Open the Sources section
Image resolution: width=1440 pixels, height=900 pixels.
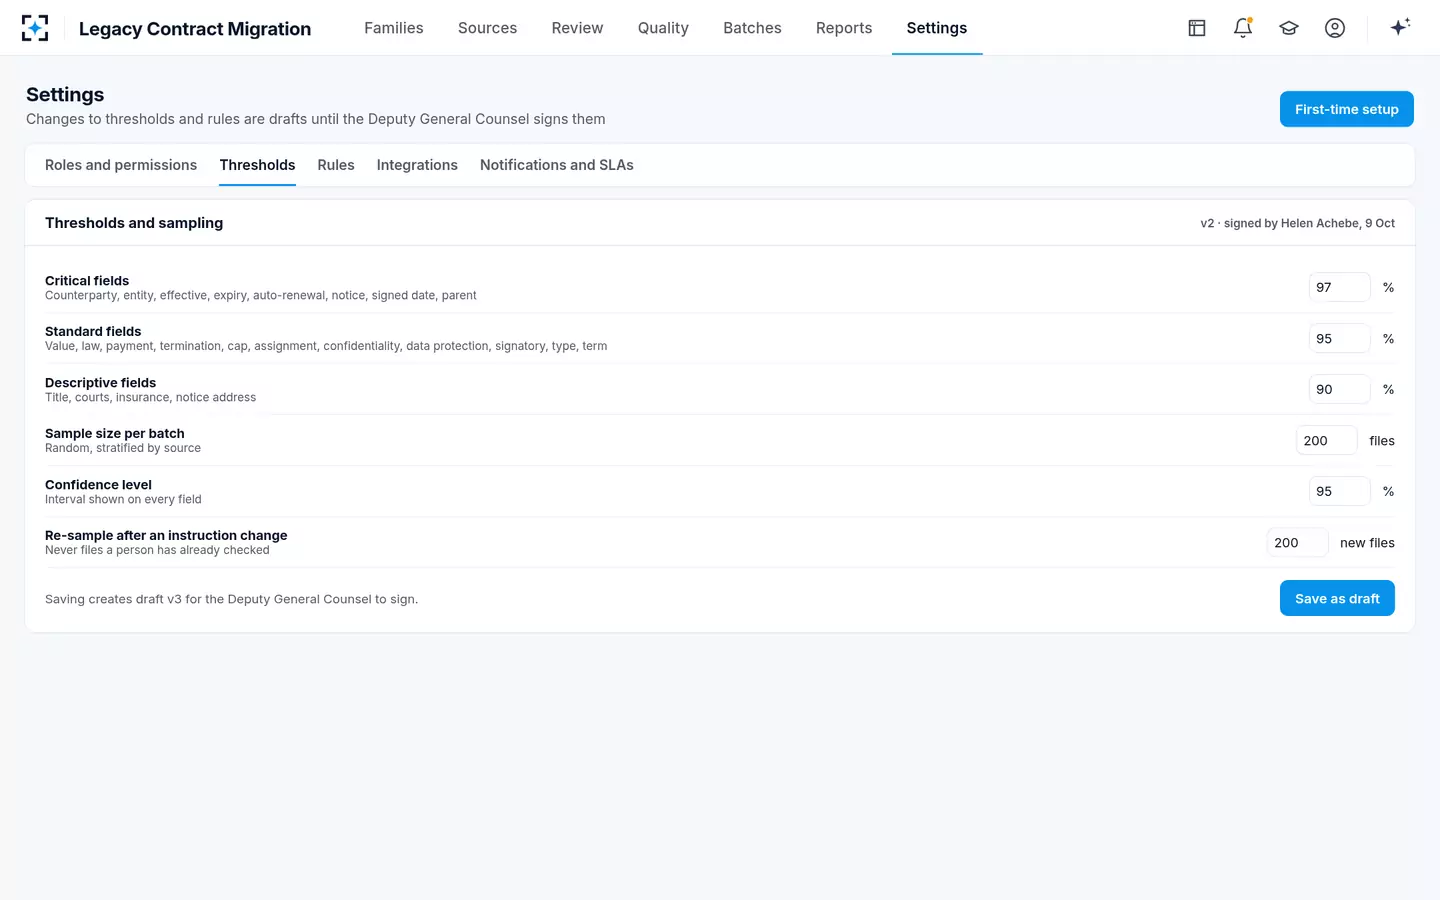[x=487, y=28]
